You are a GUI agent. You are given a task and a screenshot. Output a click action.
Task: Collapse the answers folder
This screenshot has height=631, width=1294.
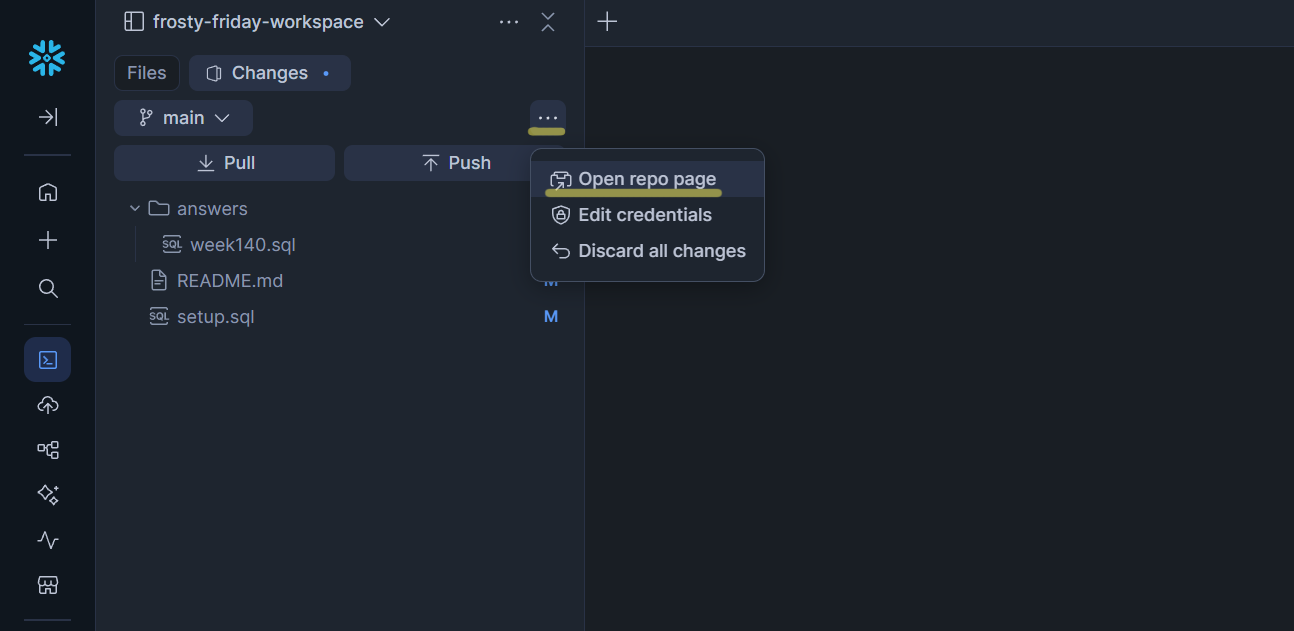coord(135,208)
